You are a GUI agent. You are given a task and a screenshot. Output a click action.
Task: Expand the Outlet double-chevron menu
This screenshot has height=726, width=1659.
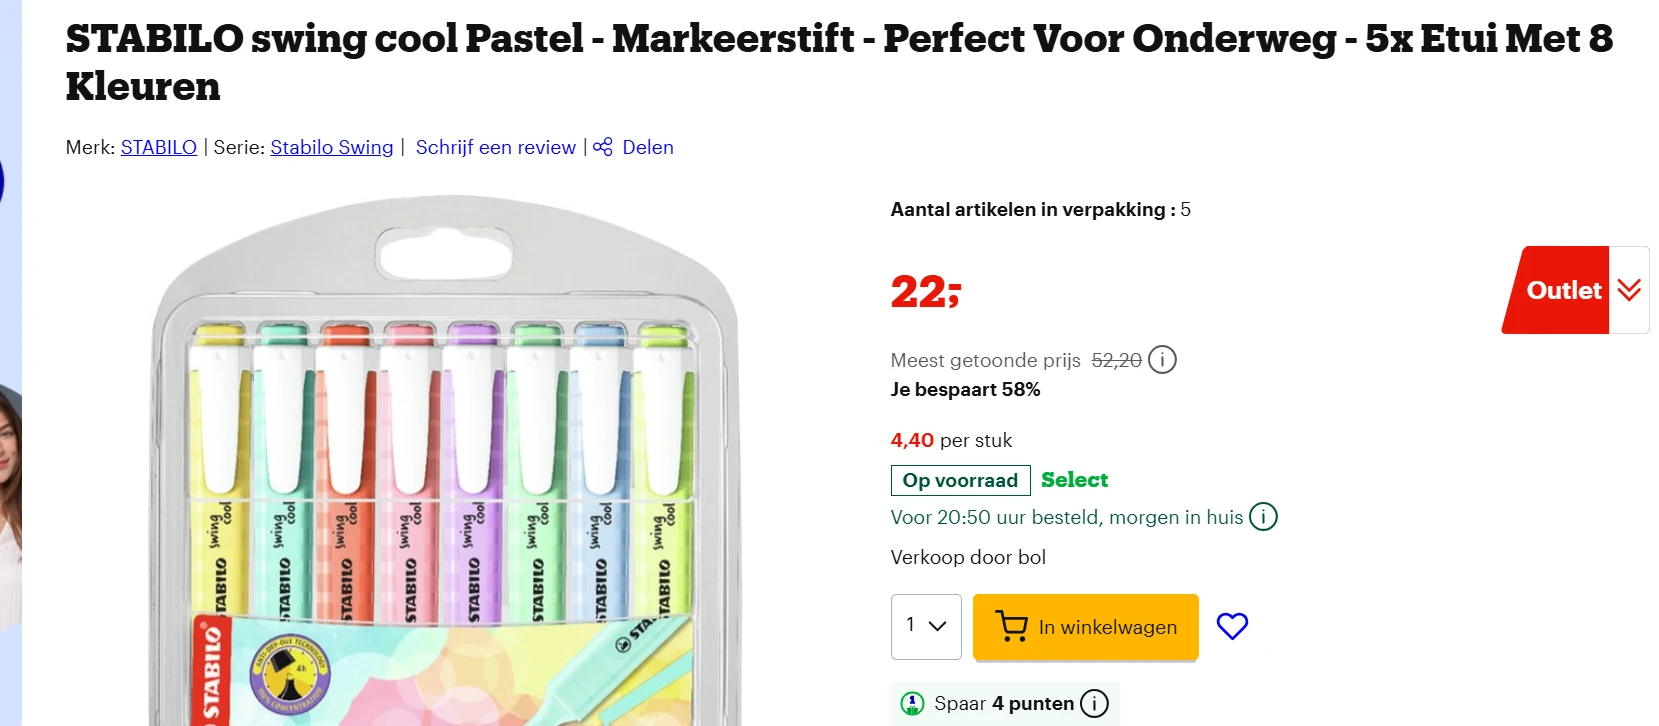(x=1629, y=290)
